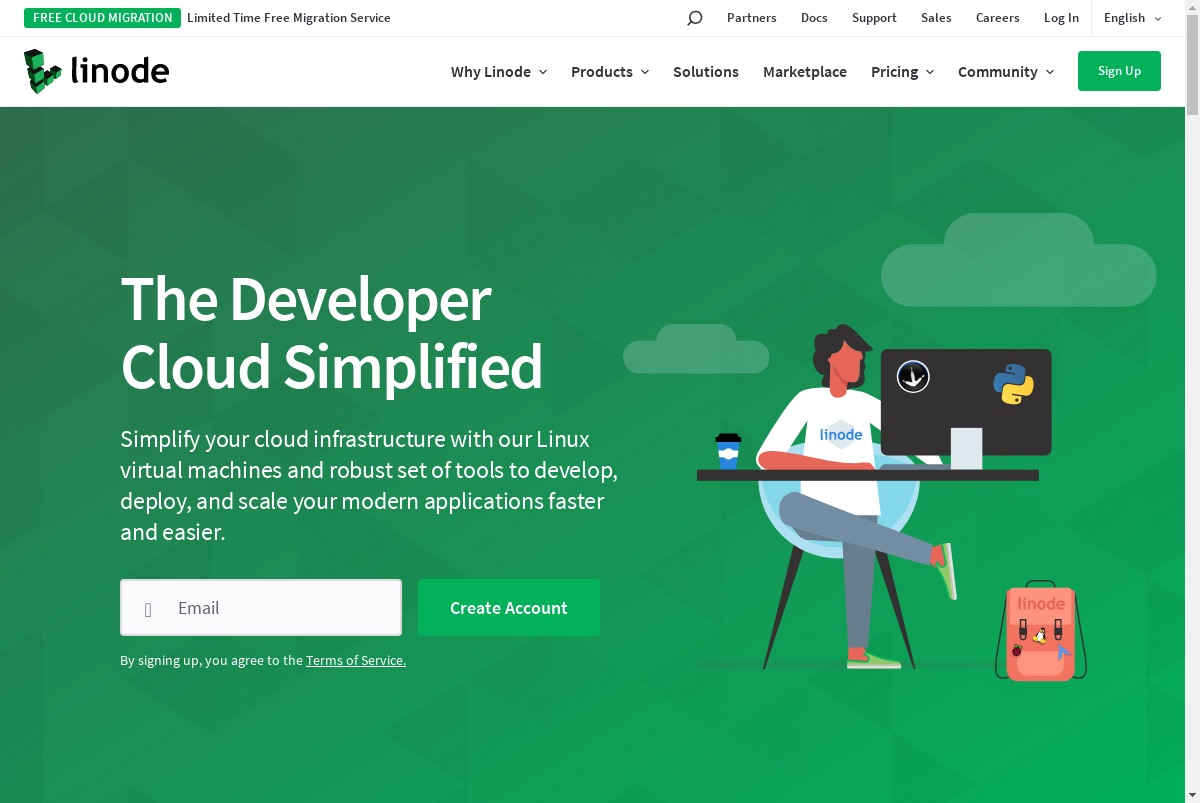Screen dimensions: 1200x803
Task: Focus the Email input field
Action: pyautogui.click(x=261, y=608)
